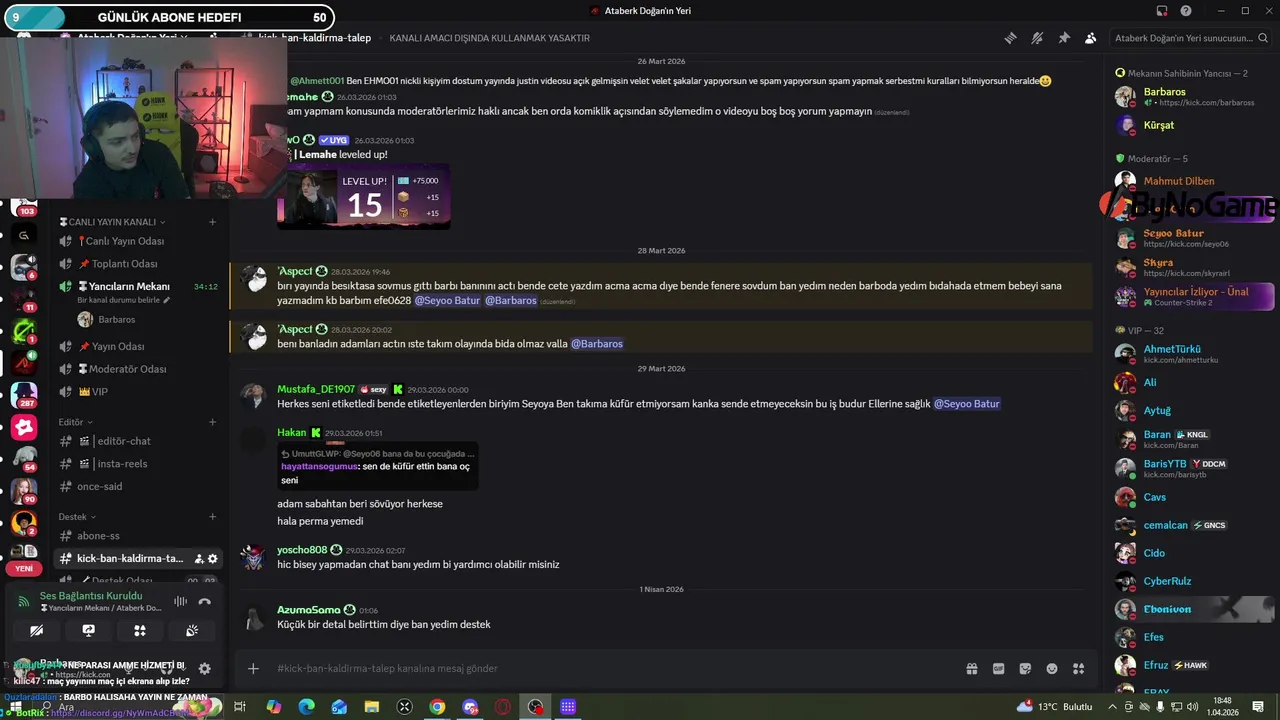Focus the kick-ban-kaldirma-talep message input
The height and width of the screenshot is (720, 1280).
600,669
